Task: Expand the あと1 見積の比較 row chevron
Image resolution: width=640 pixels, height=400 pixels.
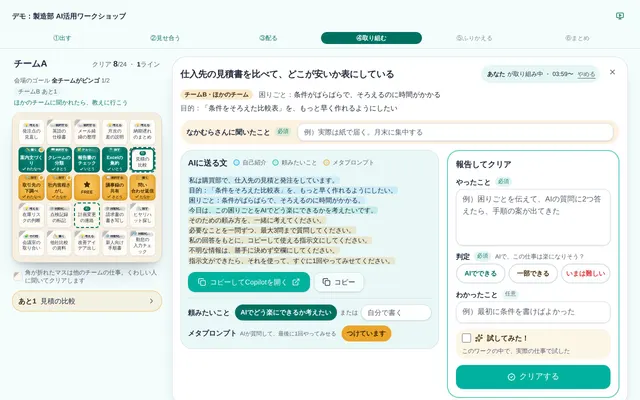Action: tap(151, 301)
